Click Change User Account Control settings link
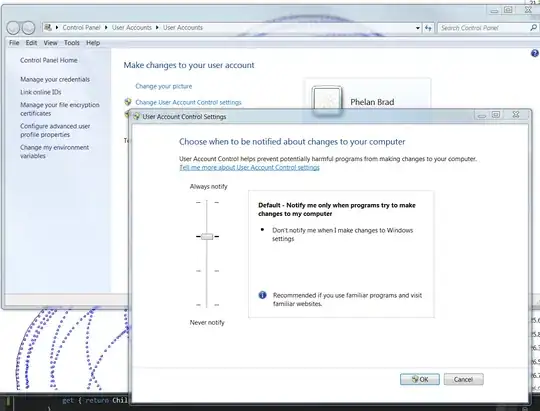 (188, 102)
